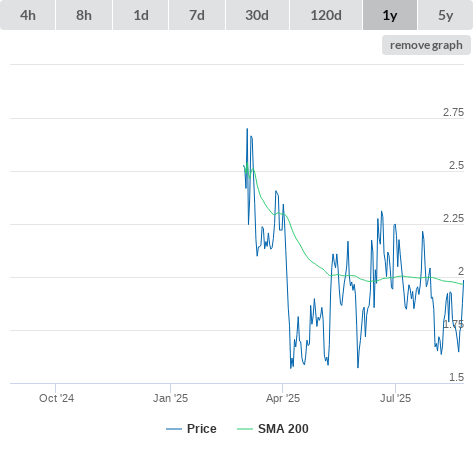Show the 5y price history

tap(446, 15)
